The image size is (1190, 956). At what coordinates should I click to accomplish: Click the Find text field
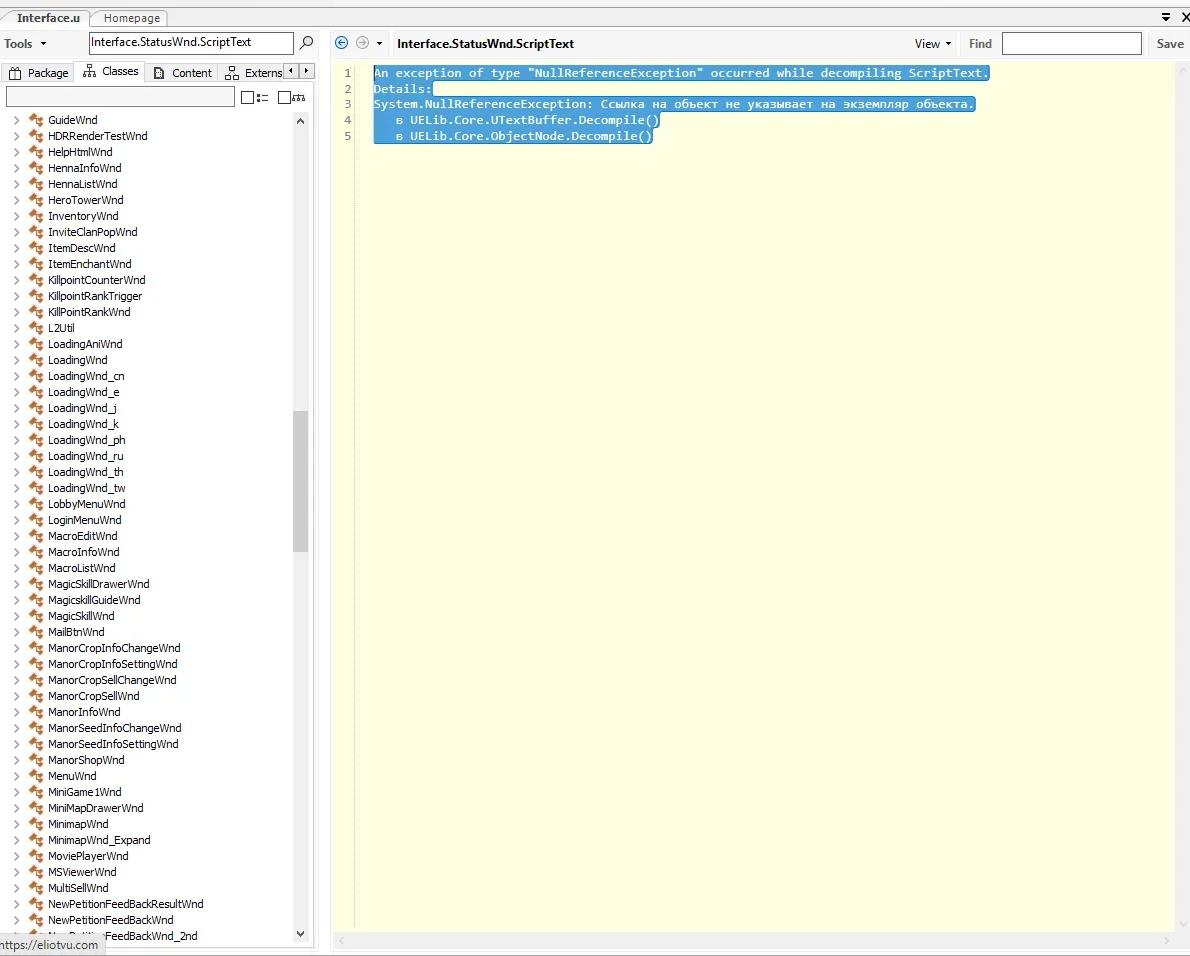coord(1071,44)
